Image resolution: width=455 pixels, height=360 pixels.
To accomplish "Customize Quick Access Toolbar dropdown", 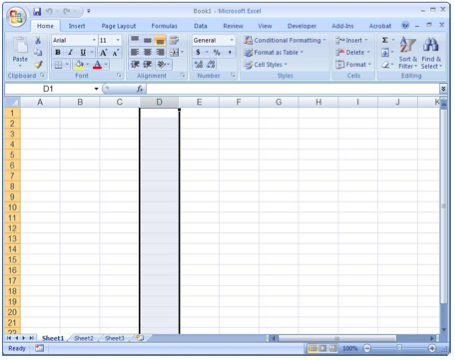I will click(89, 11).
